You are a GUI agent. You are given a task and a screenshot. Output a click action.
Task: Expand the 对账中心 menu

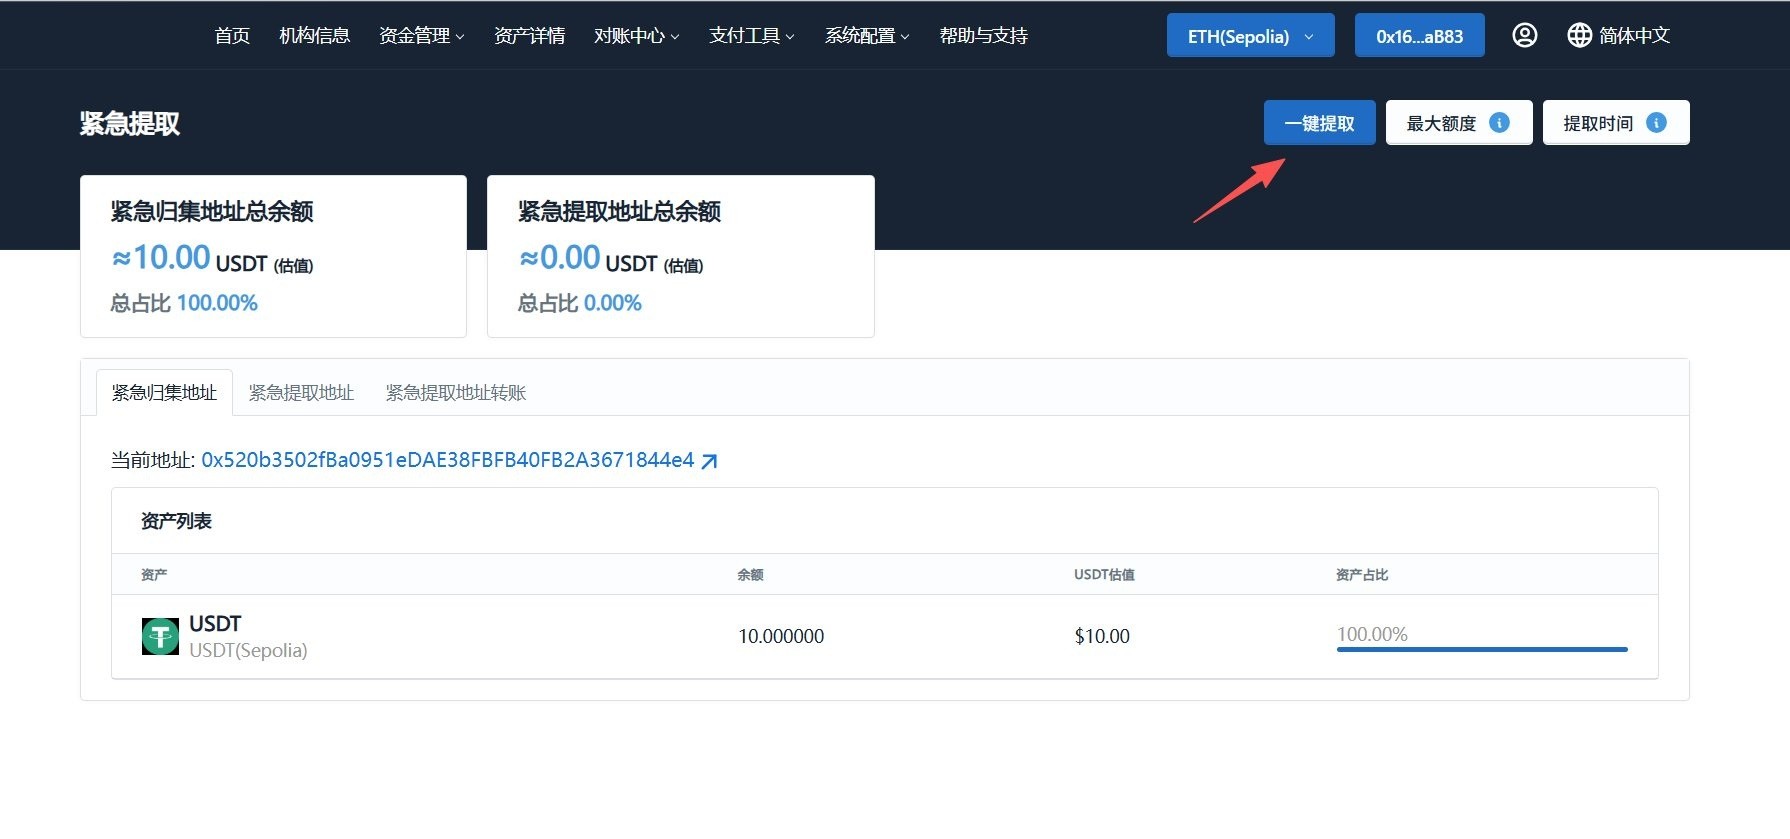636,36
